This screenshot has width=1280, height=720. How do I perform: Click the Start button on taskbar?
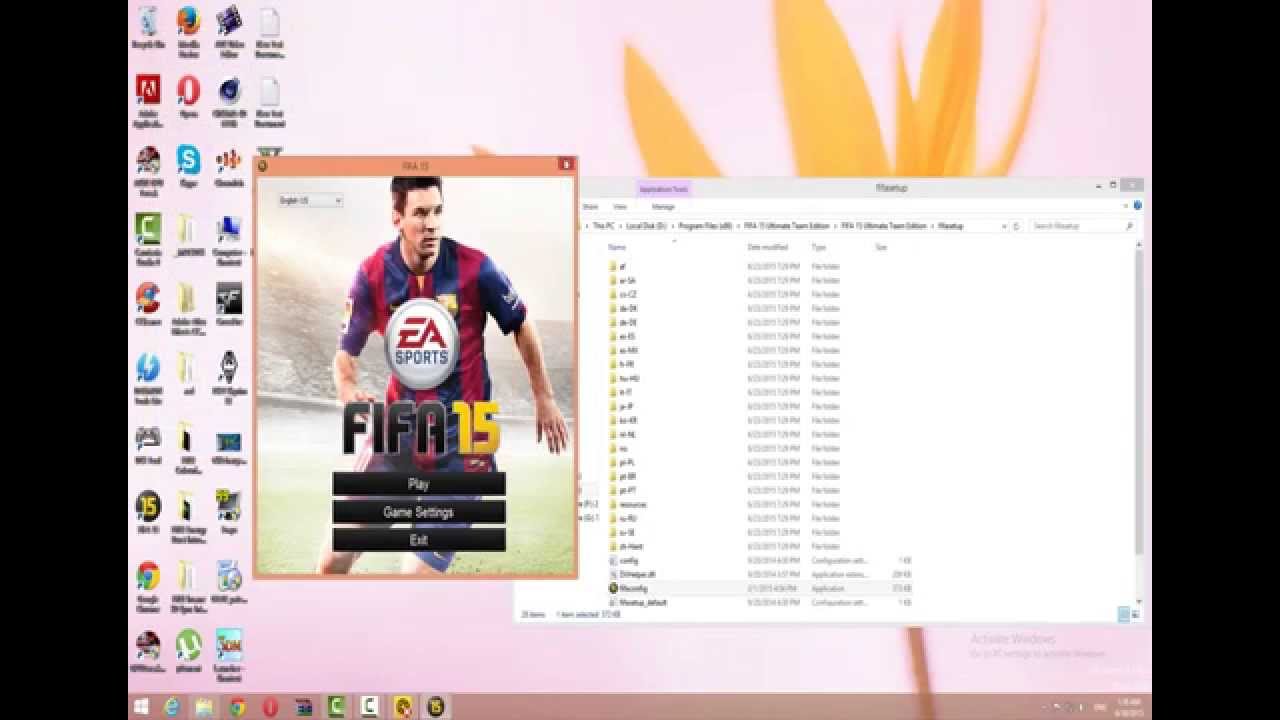pos(141,707)
